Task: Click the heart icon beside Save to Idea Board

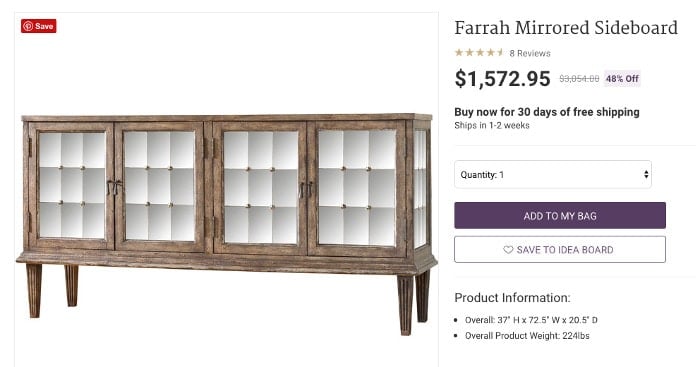Action: [508, 250]
